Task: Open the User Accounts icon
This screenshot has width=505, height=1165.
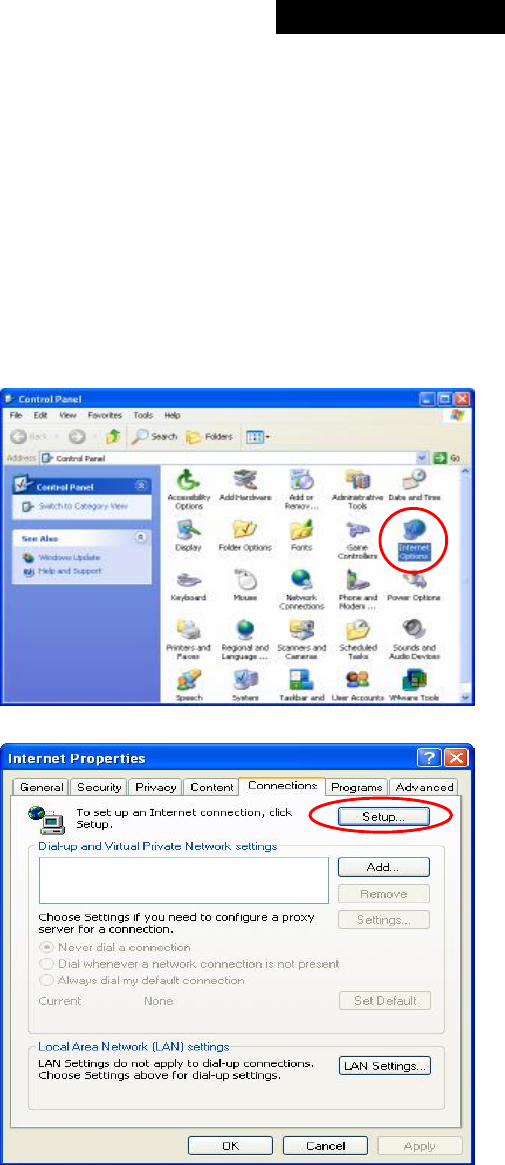Action: click(x=357, y=686)
